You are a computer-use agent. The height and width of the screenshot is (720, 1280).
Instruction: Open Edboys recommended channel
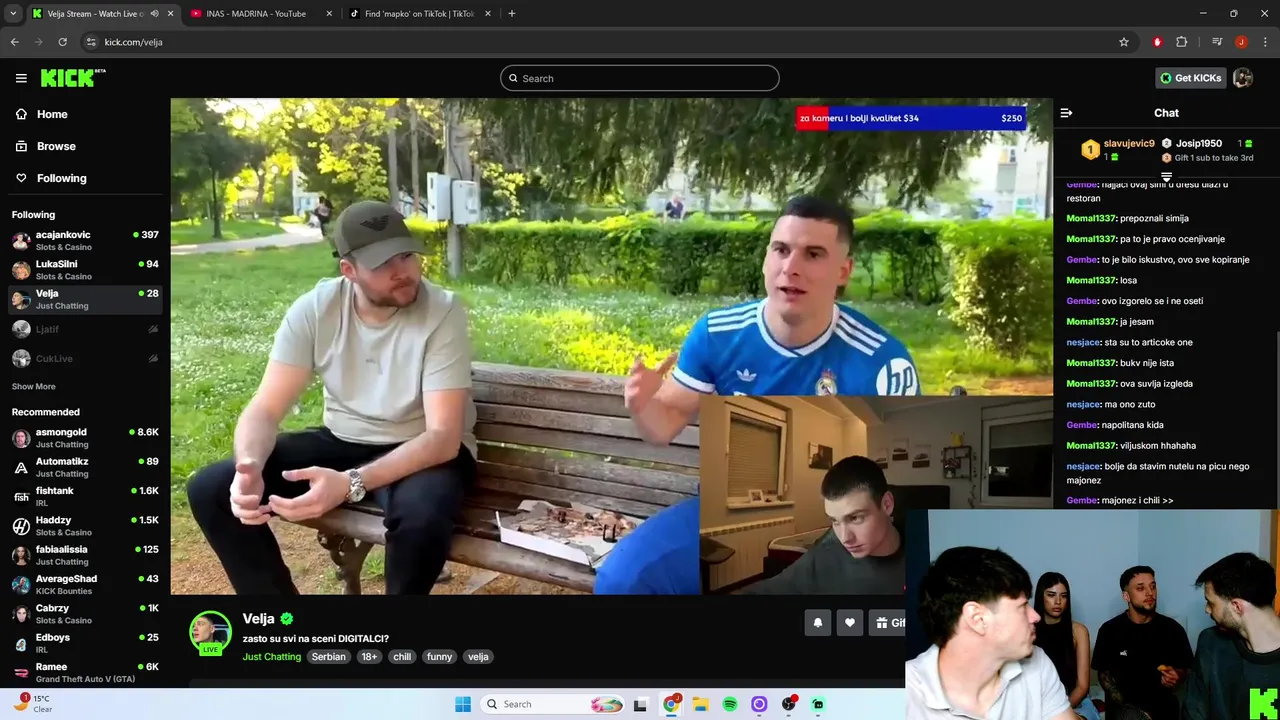[85, 643]
